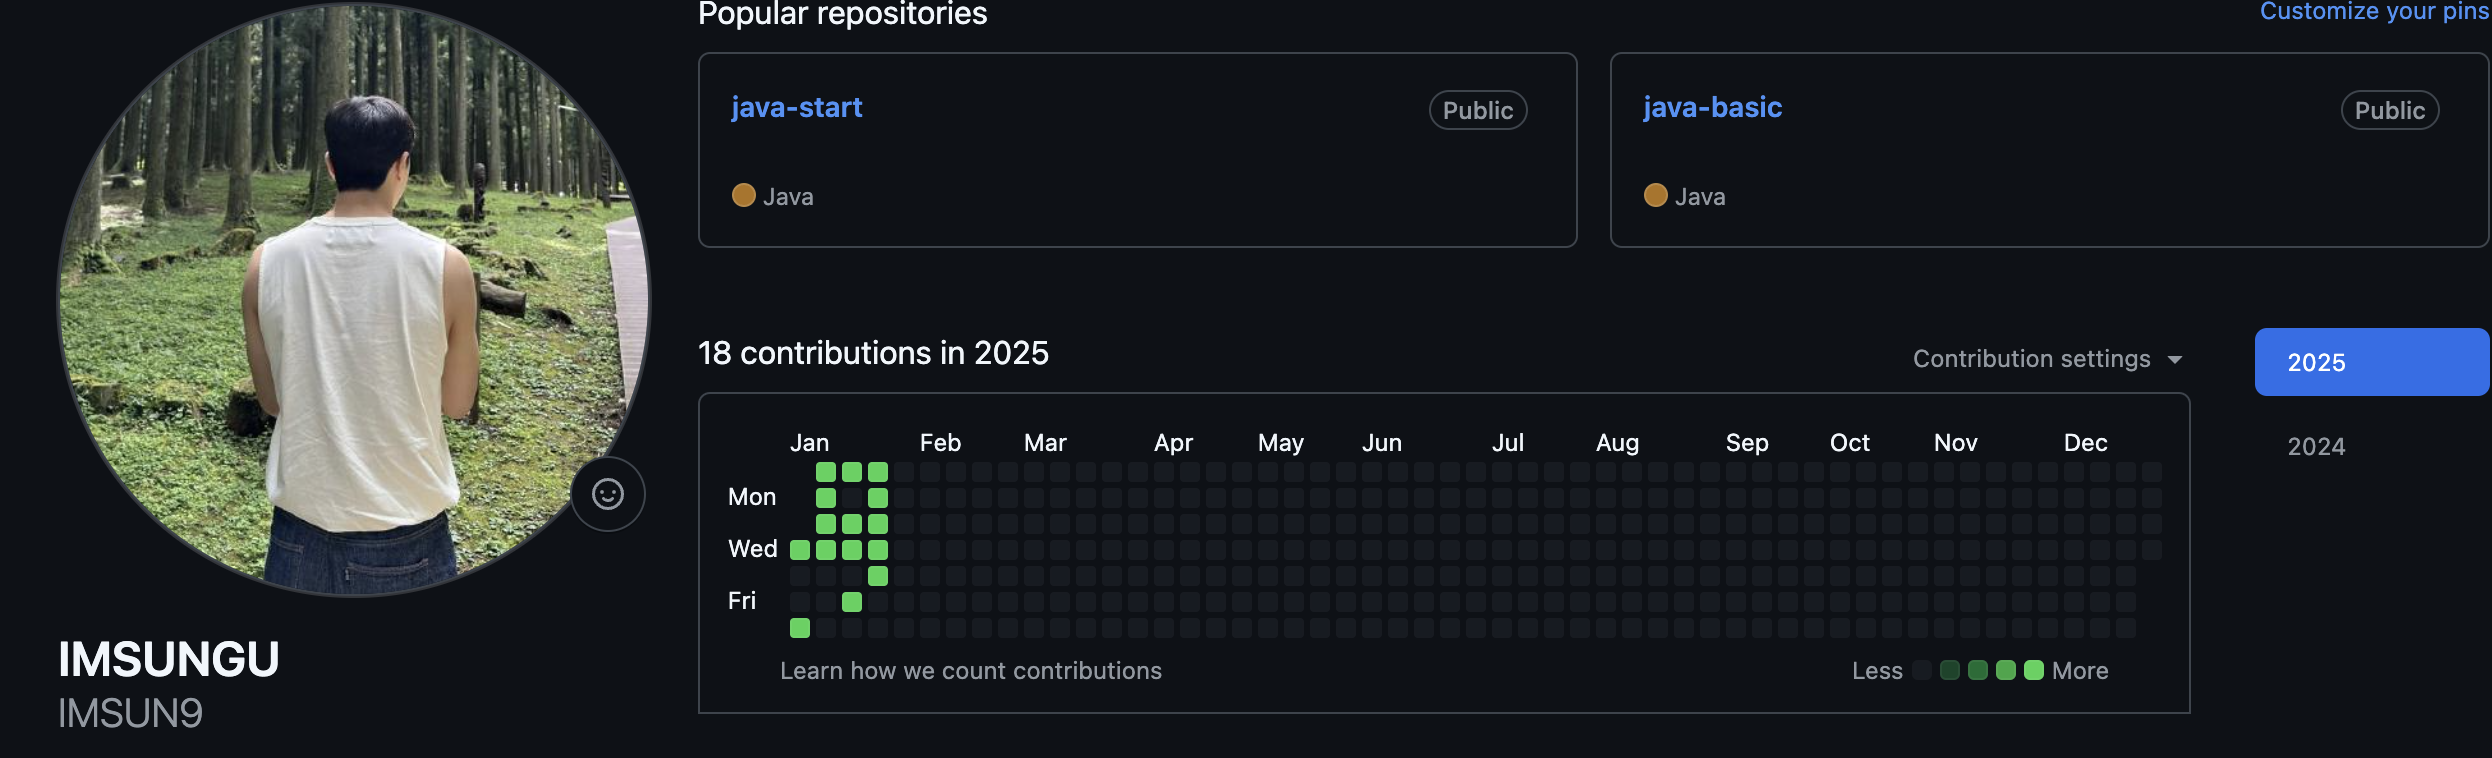Select the 2025 year tab

pyautogui.click(x=2371, y=362)
